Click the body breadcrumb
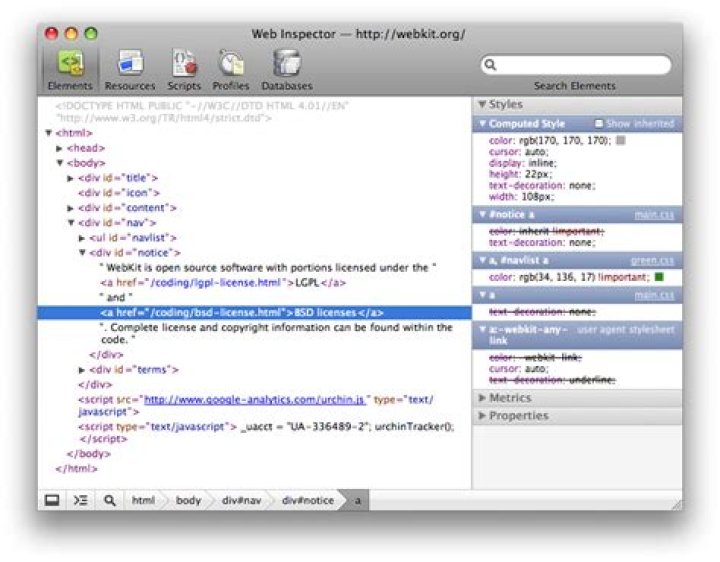 [189, 500]
